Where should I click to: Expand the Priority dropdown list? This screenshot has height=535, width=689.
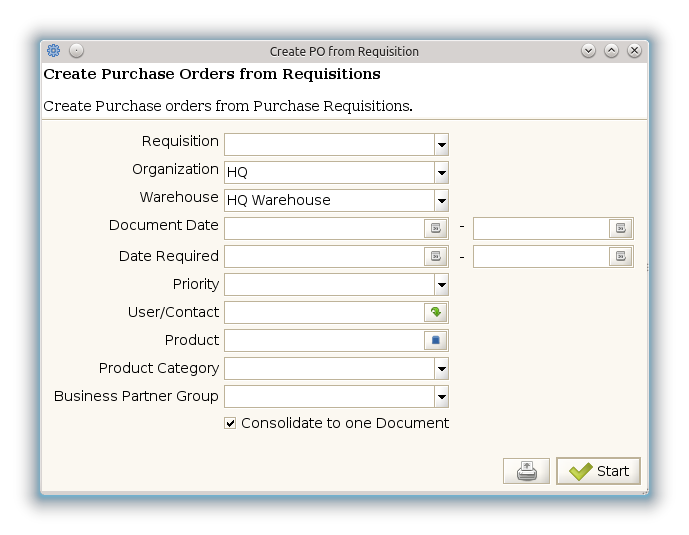tap(441, 284)
